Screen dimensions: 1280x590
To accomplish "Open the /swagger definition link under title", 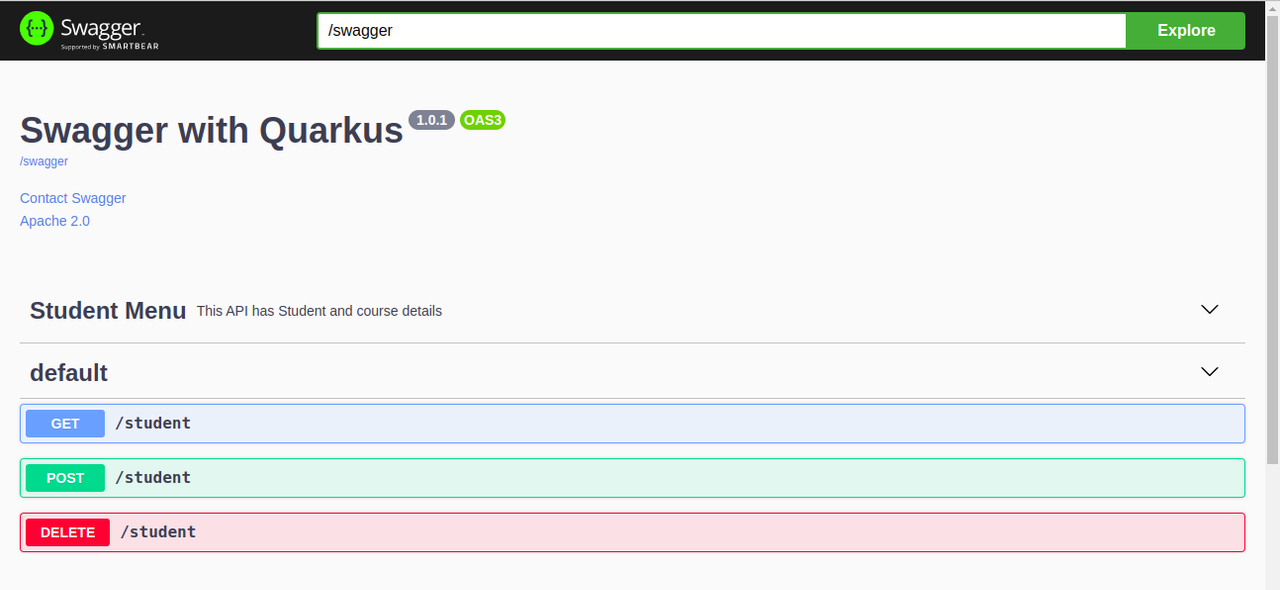I will tap(44, 161).
